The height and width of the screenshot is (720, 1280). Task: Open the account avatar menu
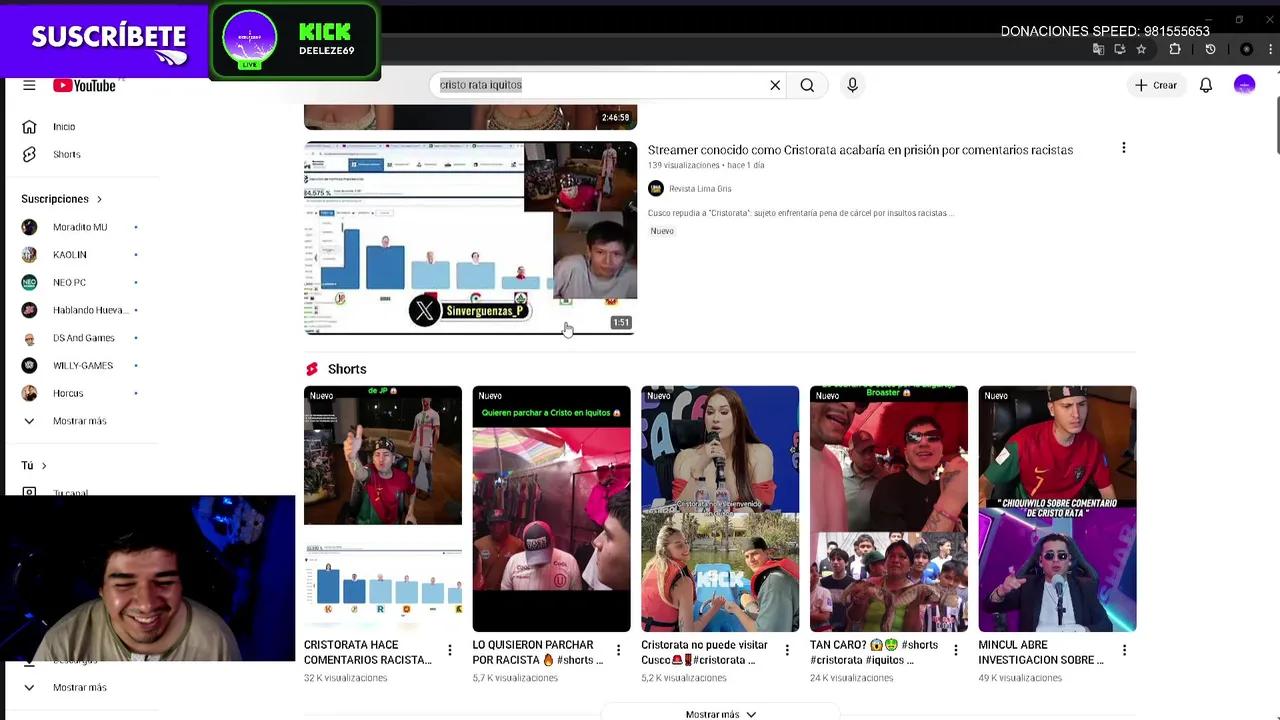(1244, 86)
